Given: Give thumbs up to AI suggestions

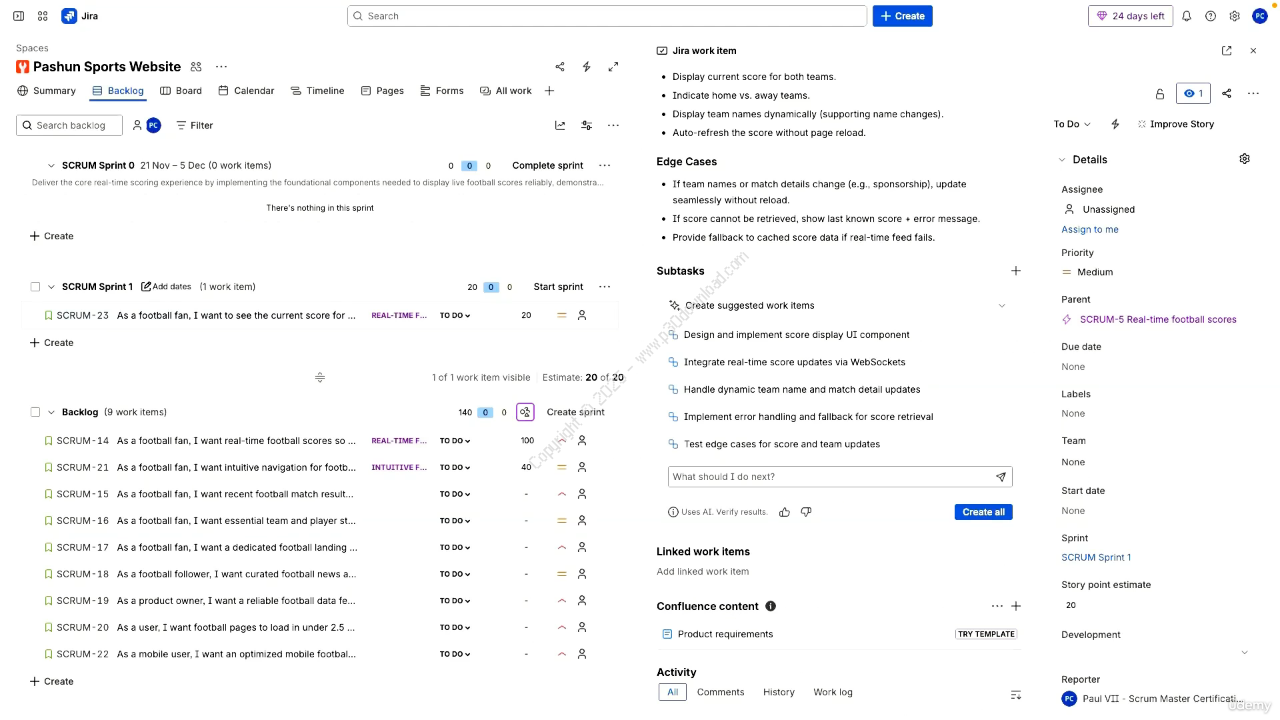Looking at the screenshot, I should [x=784, y=512].
